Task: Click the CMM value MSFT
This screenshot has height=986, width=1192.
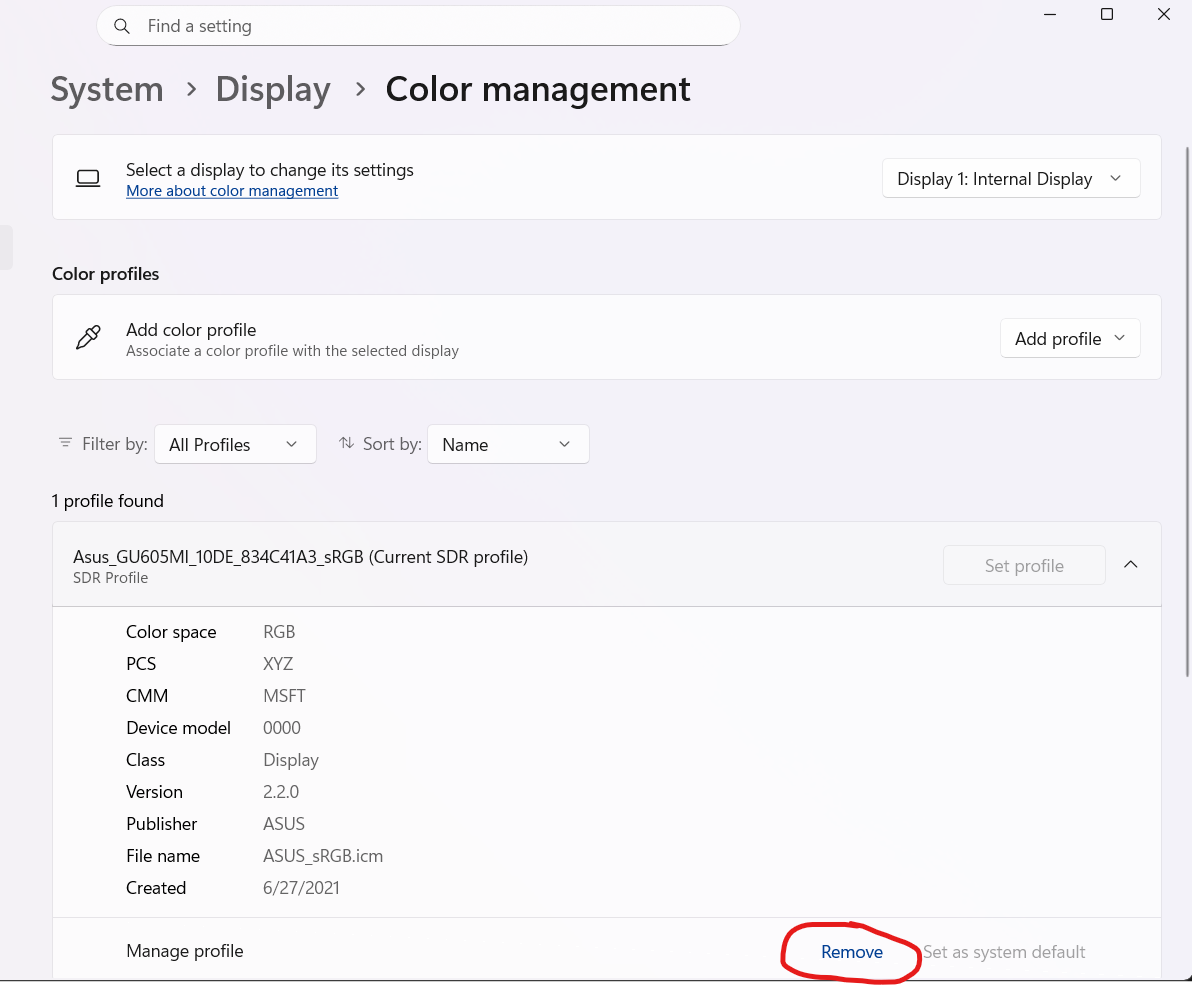Action: pyautogui.click(x=284, y=696)
